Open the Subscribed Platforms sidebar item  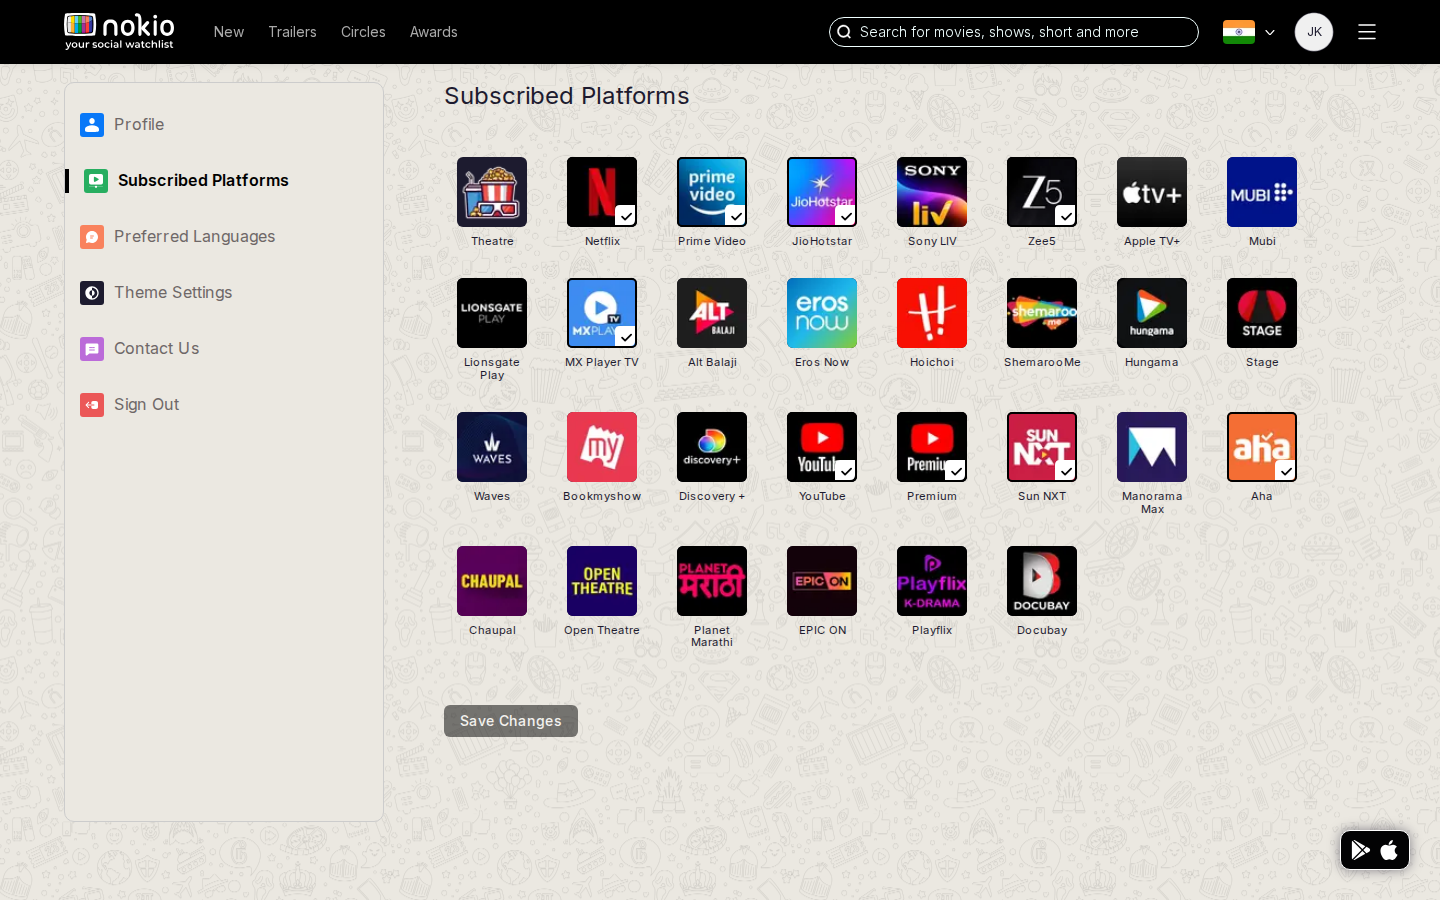[186, 181]
